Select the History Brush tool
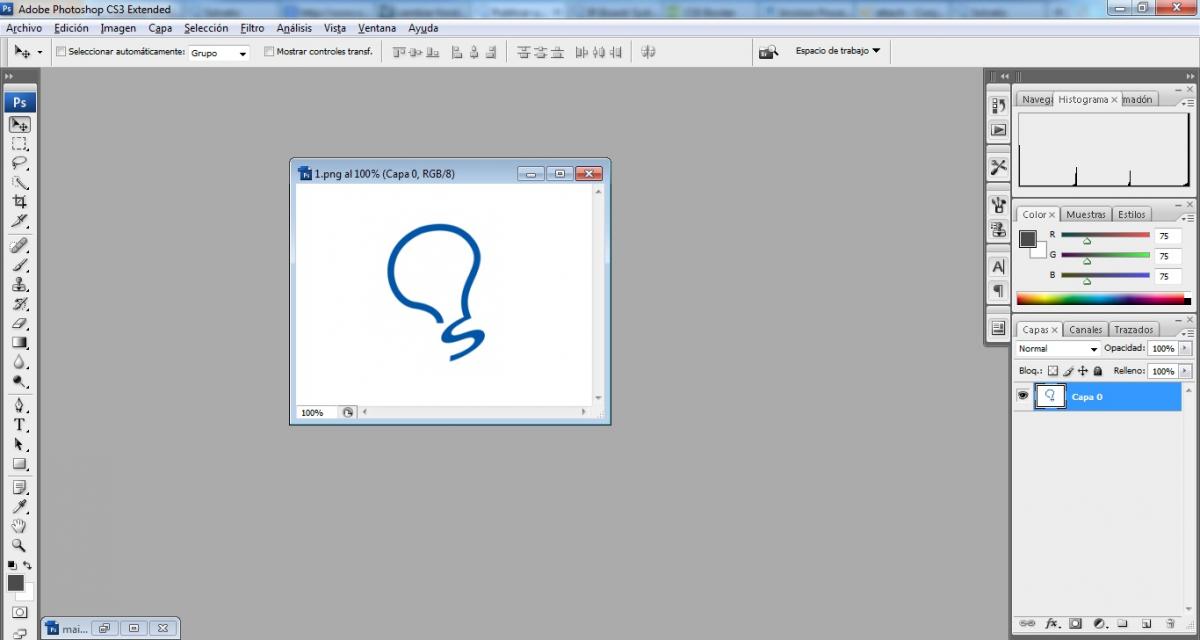The width and height of the screenshot is (1200, 640). tap(19, 304)
